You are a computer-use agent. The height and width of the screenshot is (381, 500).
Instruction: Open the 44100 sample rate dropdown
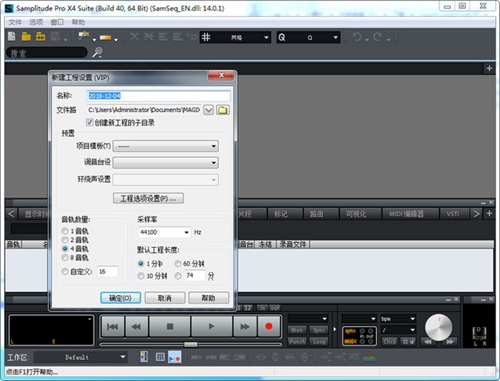coord(164,232)
